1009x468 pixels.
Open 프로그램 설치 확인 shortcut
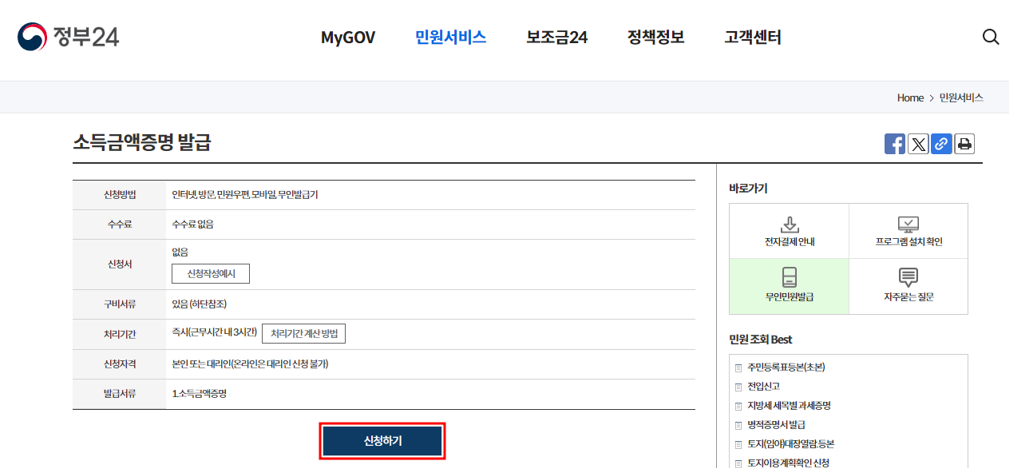[x=909, y=232]
